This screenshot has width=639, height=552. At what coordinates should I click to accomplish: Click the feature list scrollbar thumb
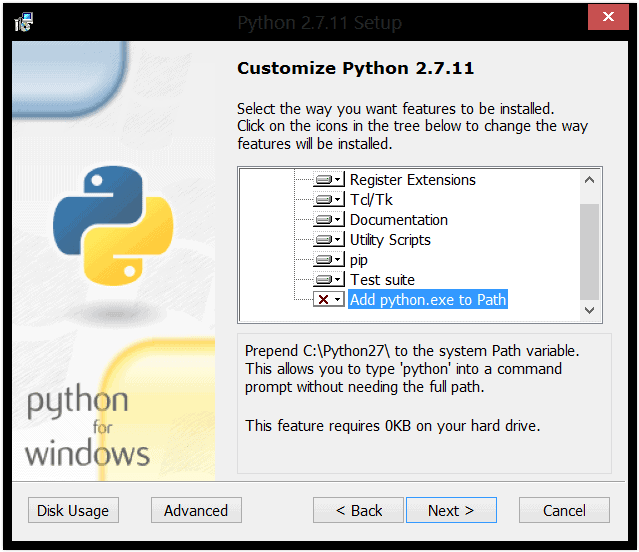coord(589,252)
